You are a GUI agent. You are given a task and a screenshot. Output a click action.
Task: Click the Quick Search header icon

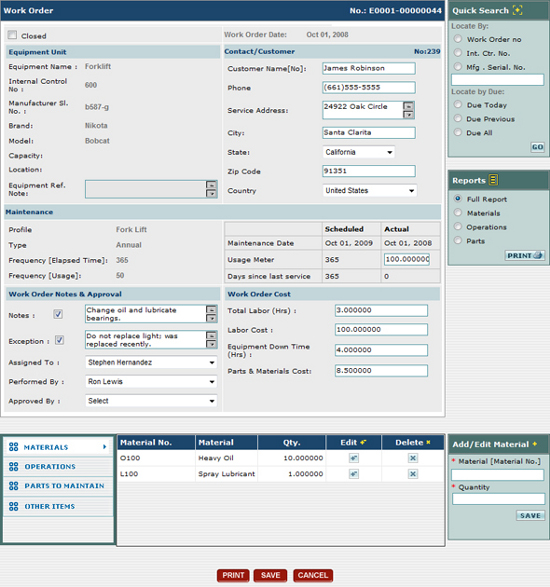517,10
